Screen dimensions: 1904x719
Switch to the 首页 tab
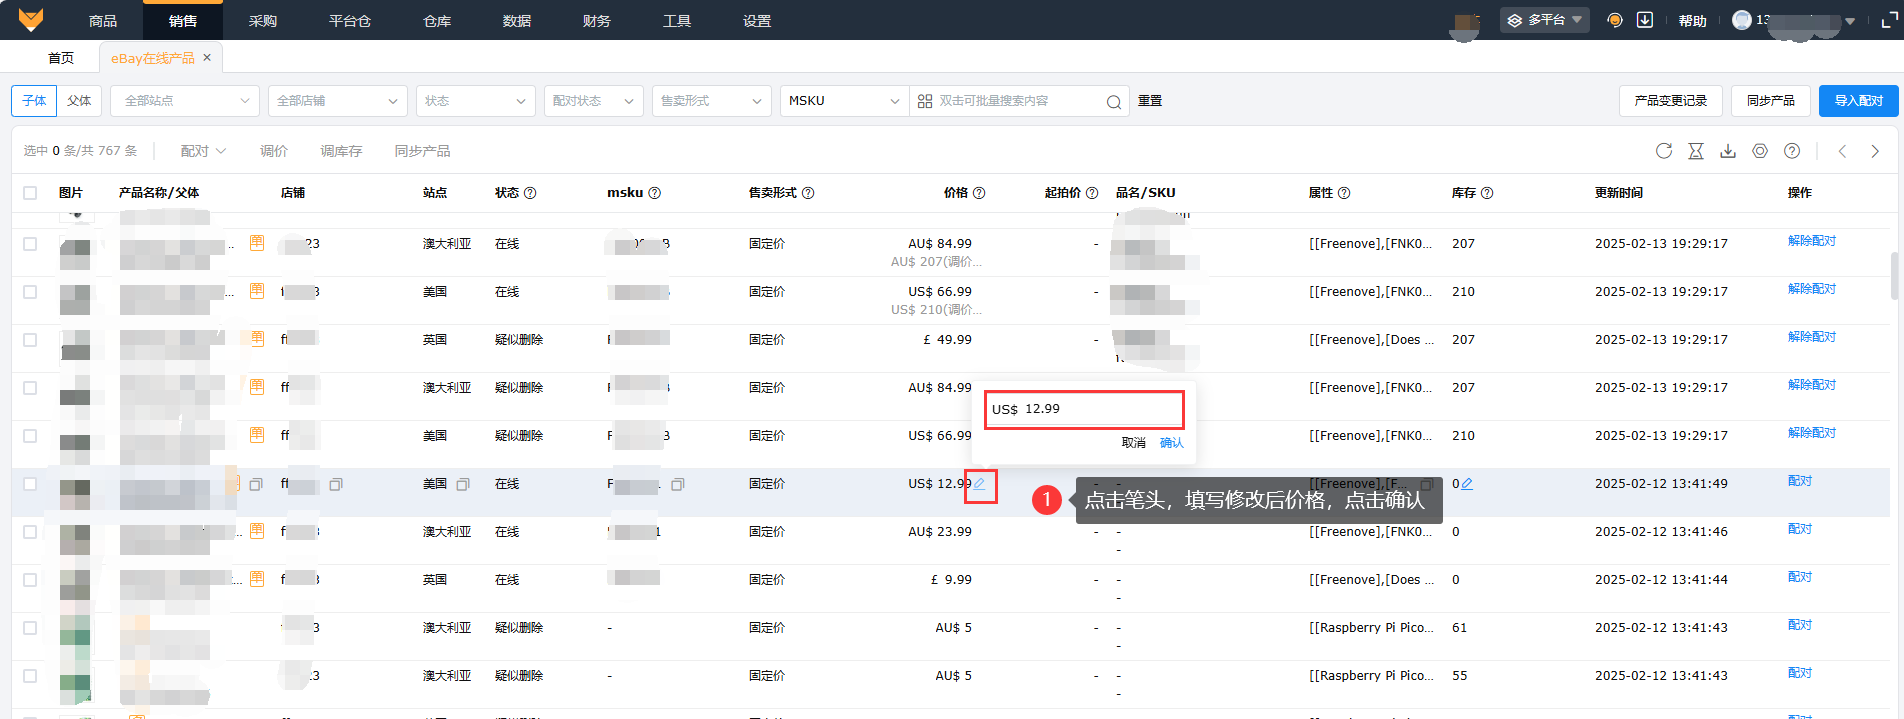coord(61,58)
